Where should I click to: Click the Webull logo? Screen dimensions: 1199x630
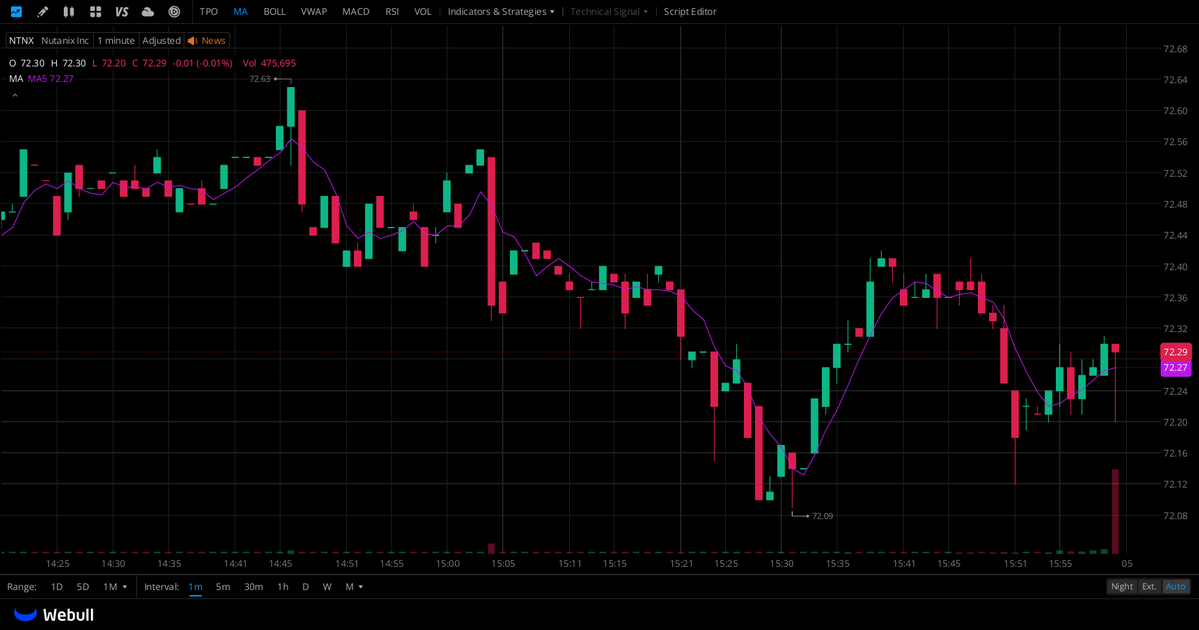54,615
